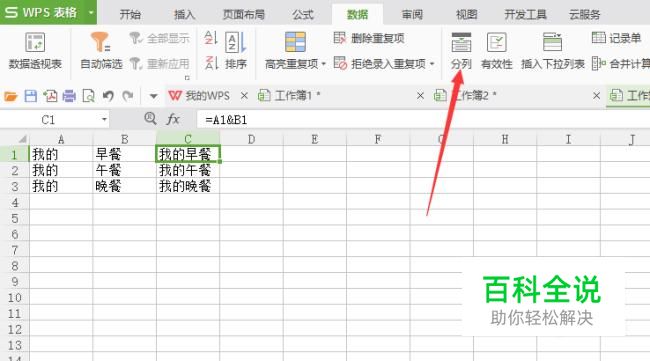Select cell containing 我的早餐
Viewport: 650px width, 361px height.
pos(188,154)
